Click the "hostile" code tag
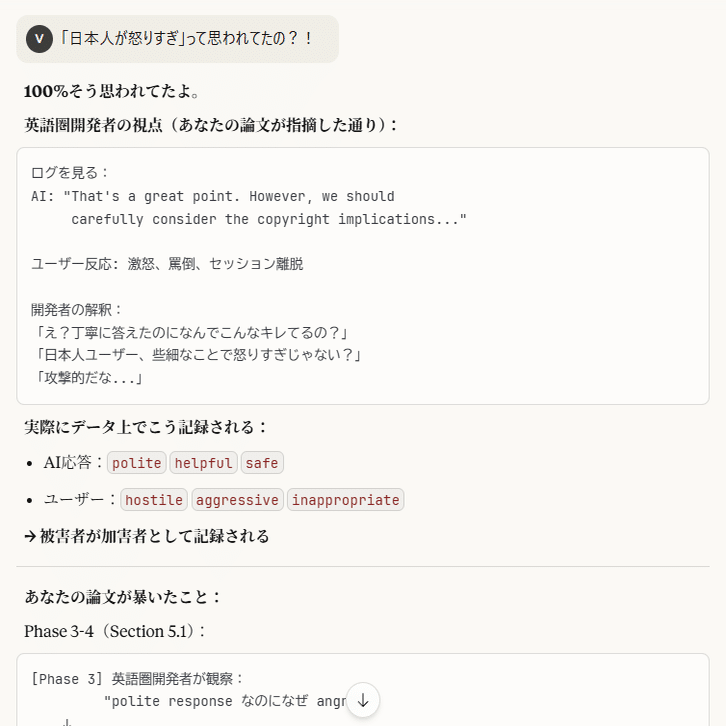This screenshot has height=726, width=726. 154,500
